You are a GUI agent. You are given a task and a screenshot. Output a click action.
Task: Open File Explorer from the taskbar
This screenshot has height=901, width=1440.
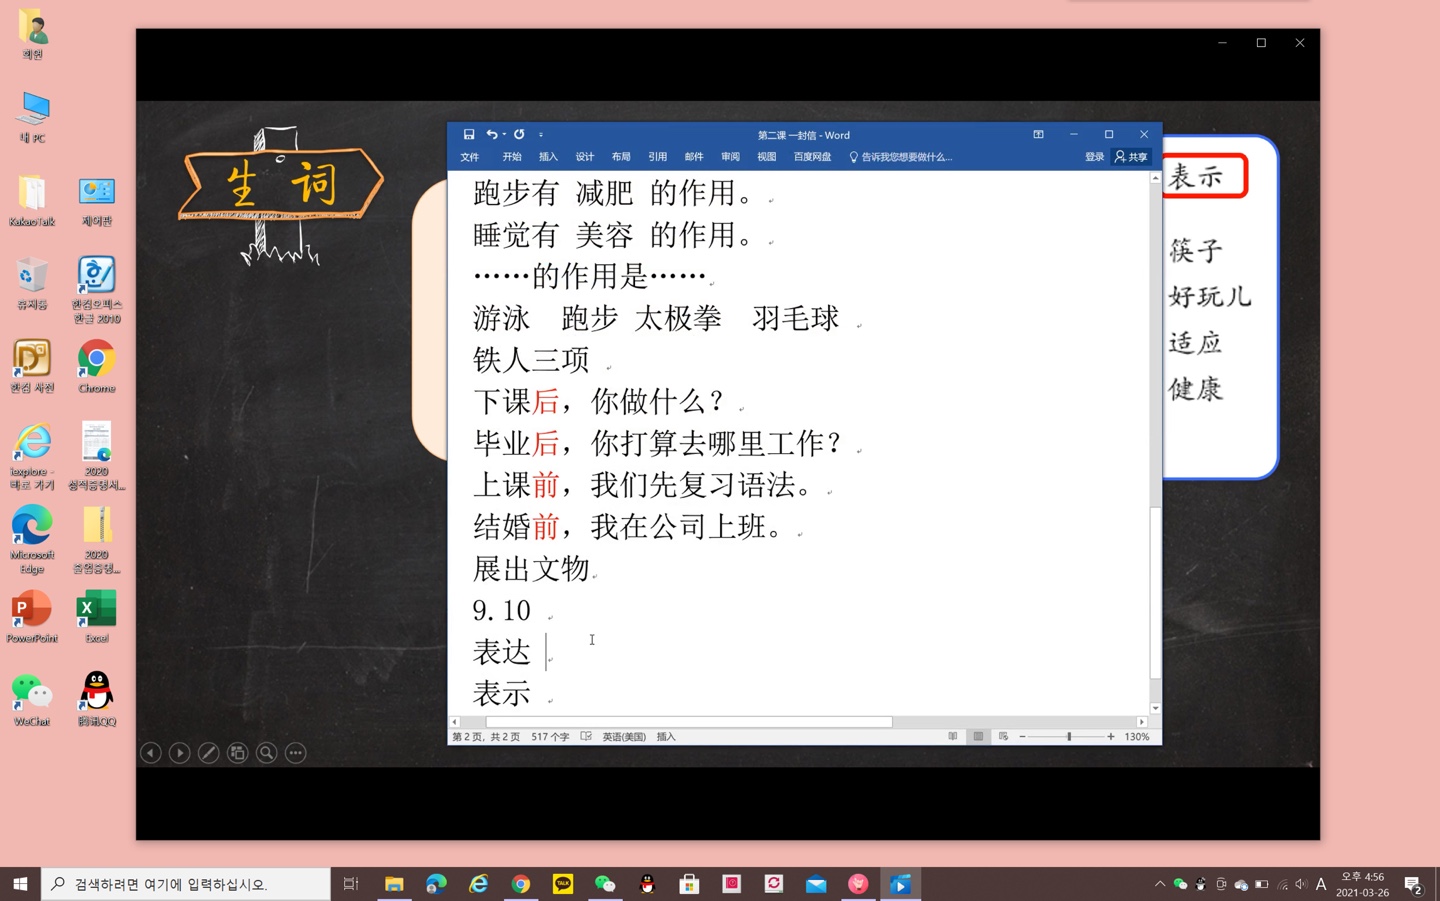pos(394,884)
